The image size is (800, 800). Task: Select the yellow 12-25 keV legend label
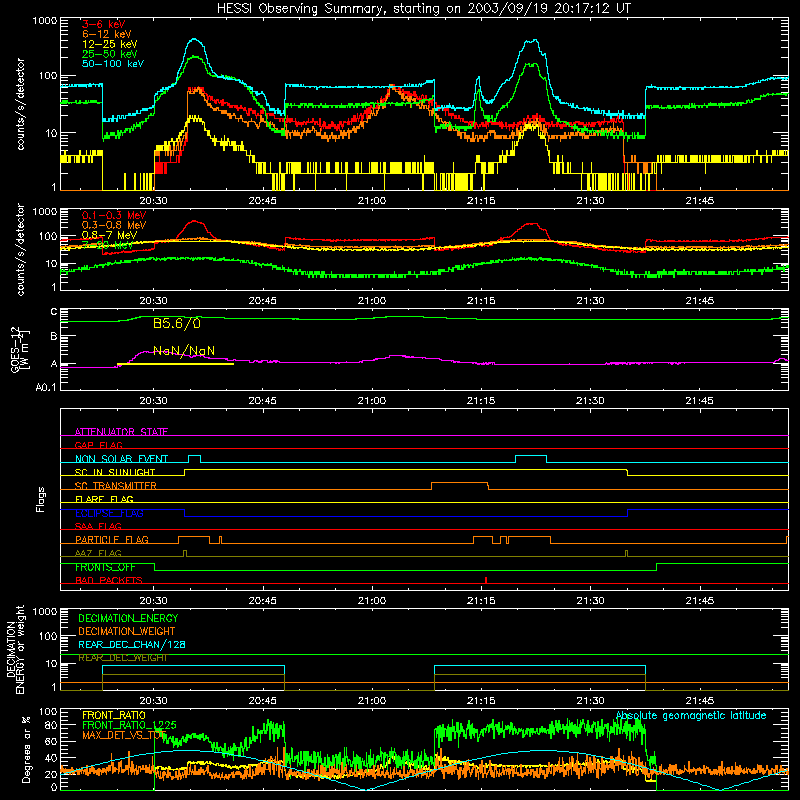(109, 44)
